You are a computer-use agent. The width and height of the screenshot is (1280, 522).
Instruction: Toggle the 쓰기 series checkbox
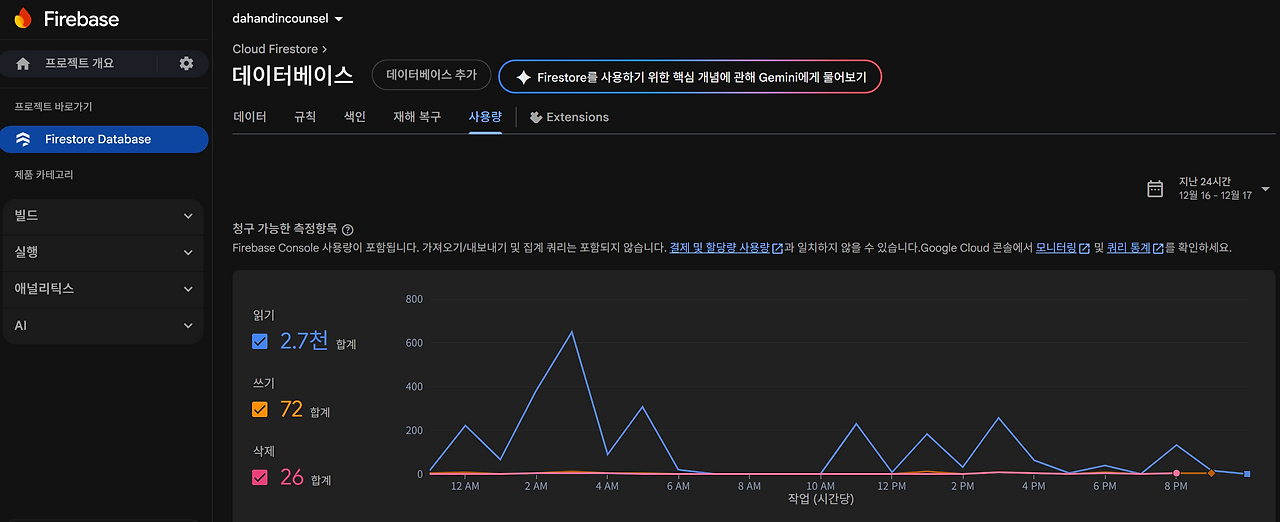point(260,409)
